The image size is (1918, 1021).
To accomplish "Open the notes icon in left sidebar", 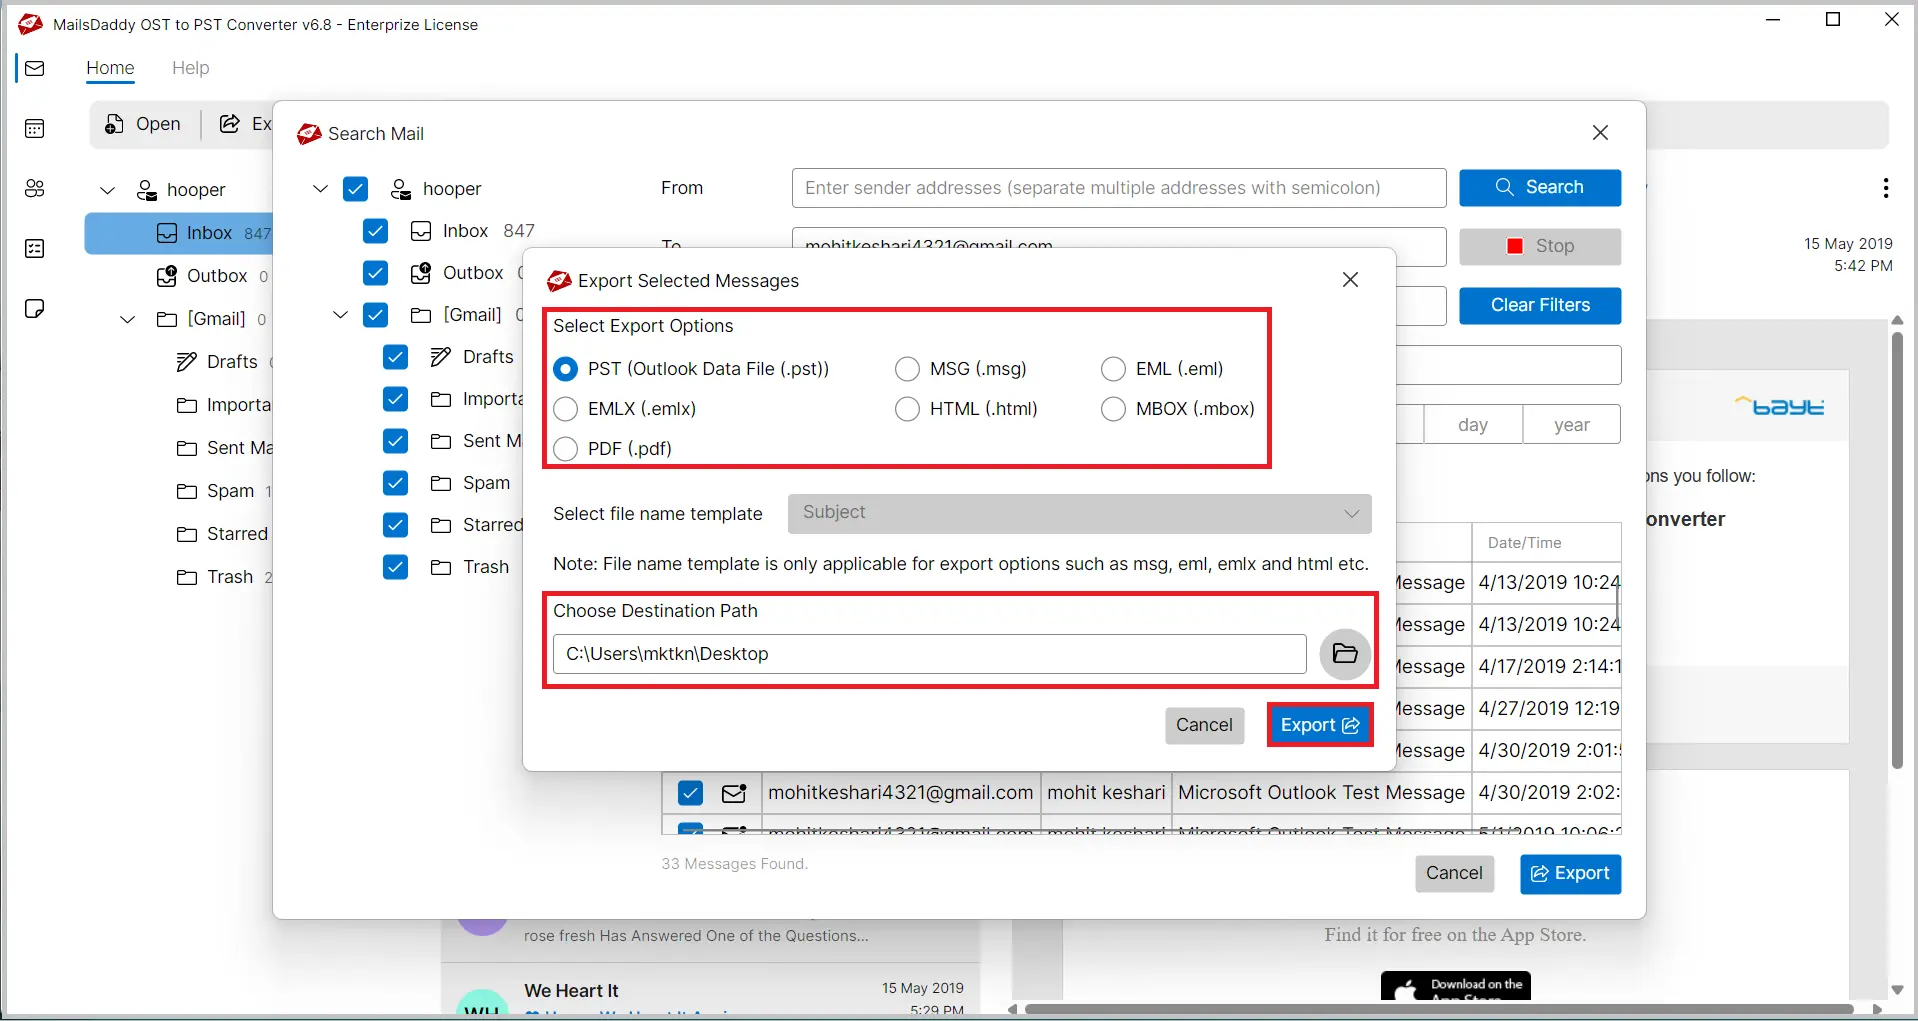I will (35, 308).
